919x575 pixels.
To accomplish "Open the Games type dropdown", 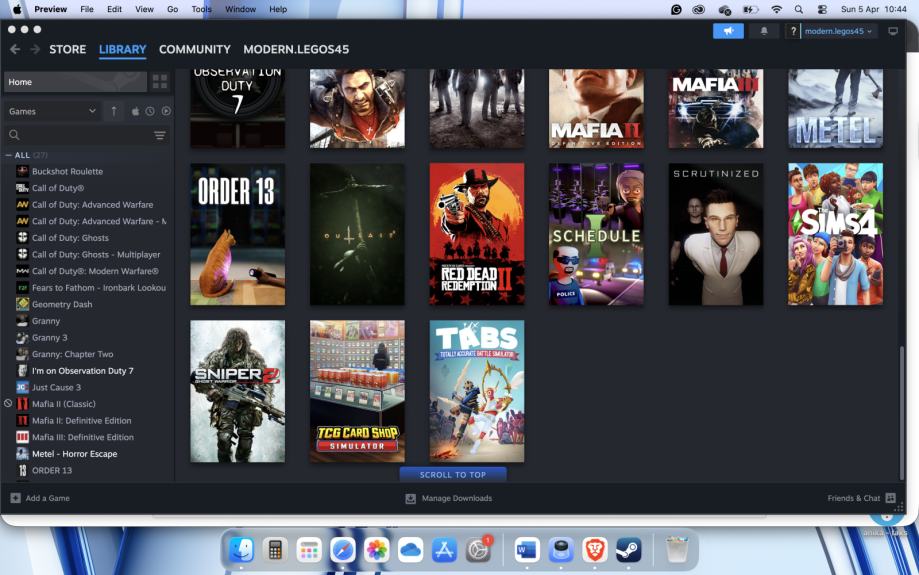I will pyautogui.click(x=52, y=111).
